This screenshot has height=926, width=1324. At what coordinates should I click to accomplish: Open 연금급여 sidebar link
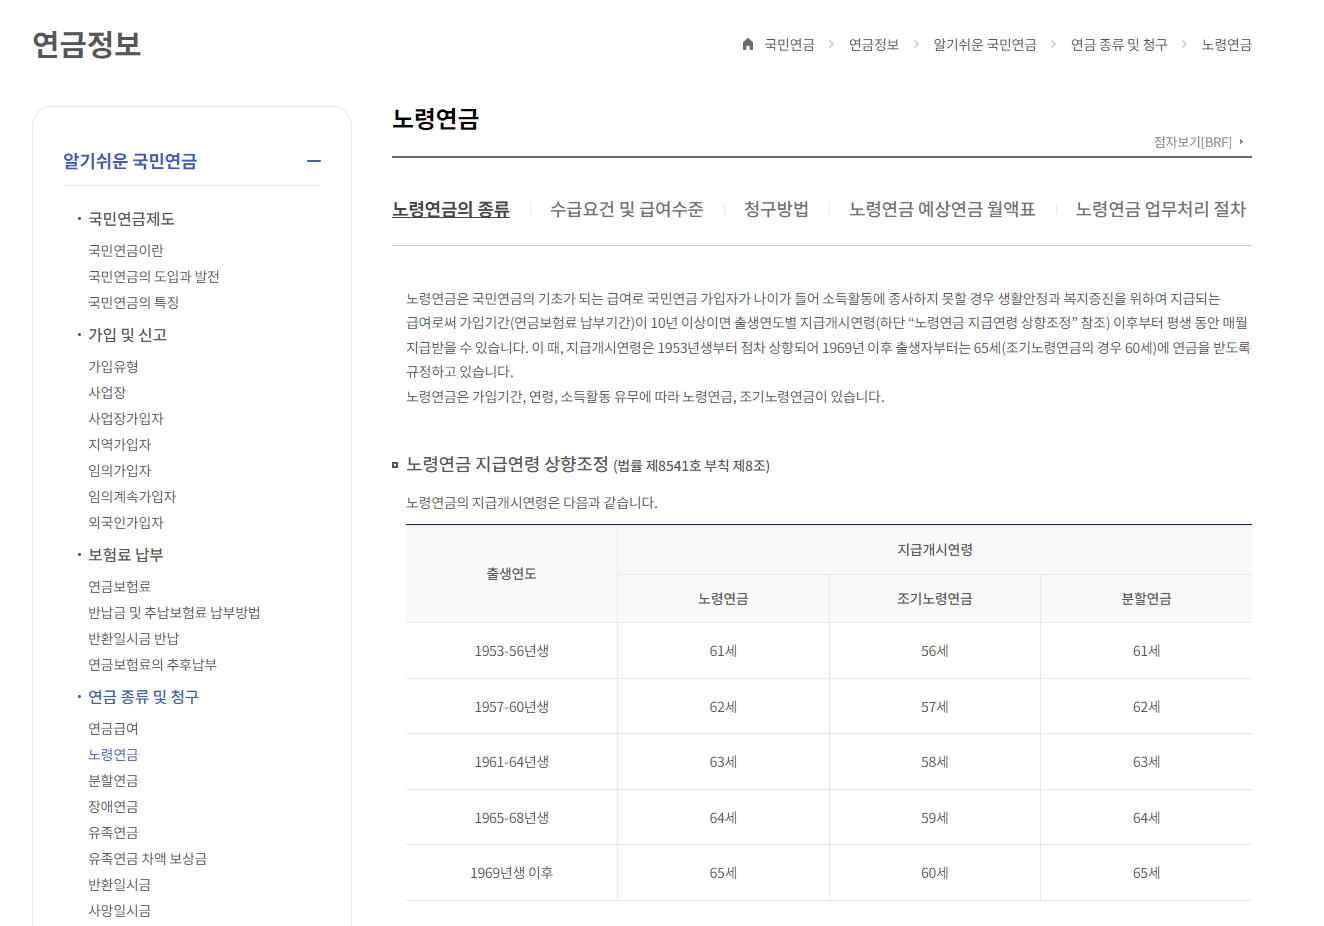113,729
